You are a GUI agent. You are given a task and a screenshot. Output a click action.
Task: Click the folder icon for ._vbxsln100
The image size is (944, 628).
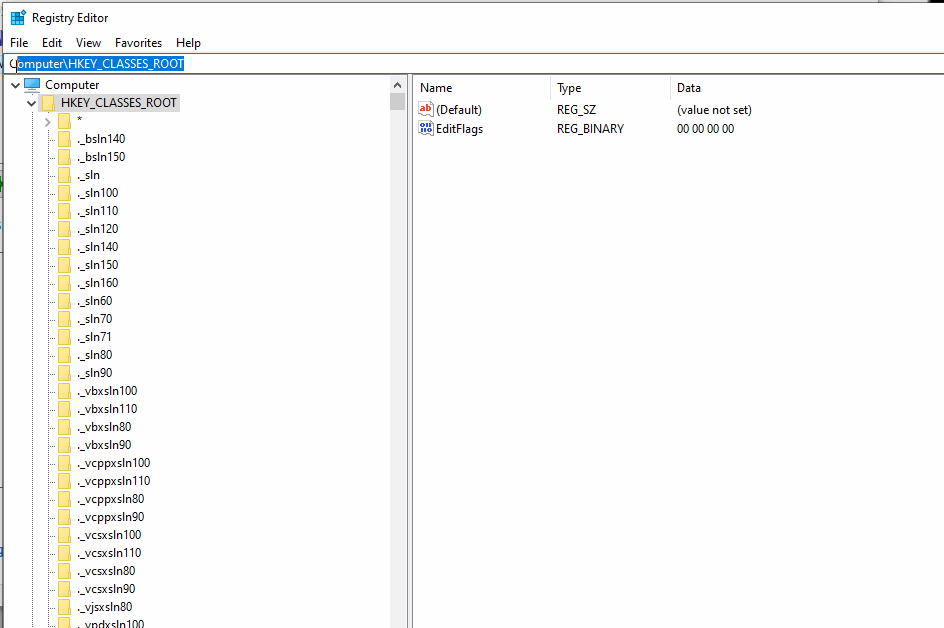64,391
